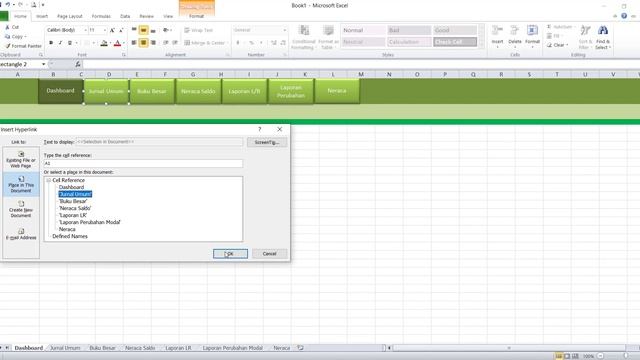Viewport: 640px width, 360px height.
Task: Open the Insert ribbon tab
Action: pos(42,16)
